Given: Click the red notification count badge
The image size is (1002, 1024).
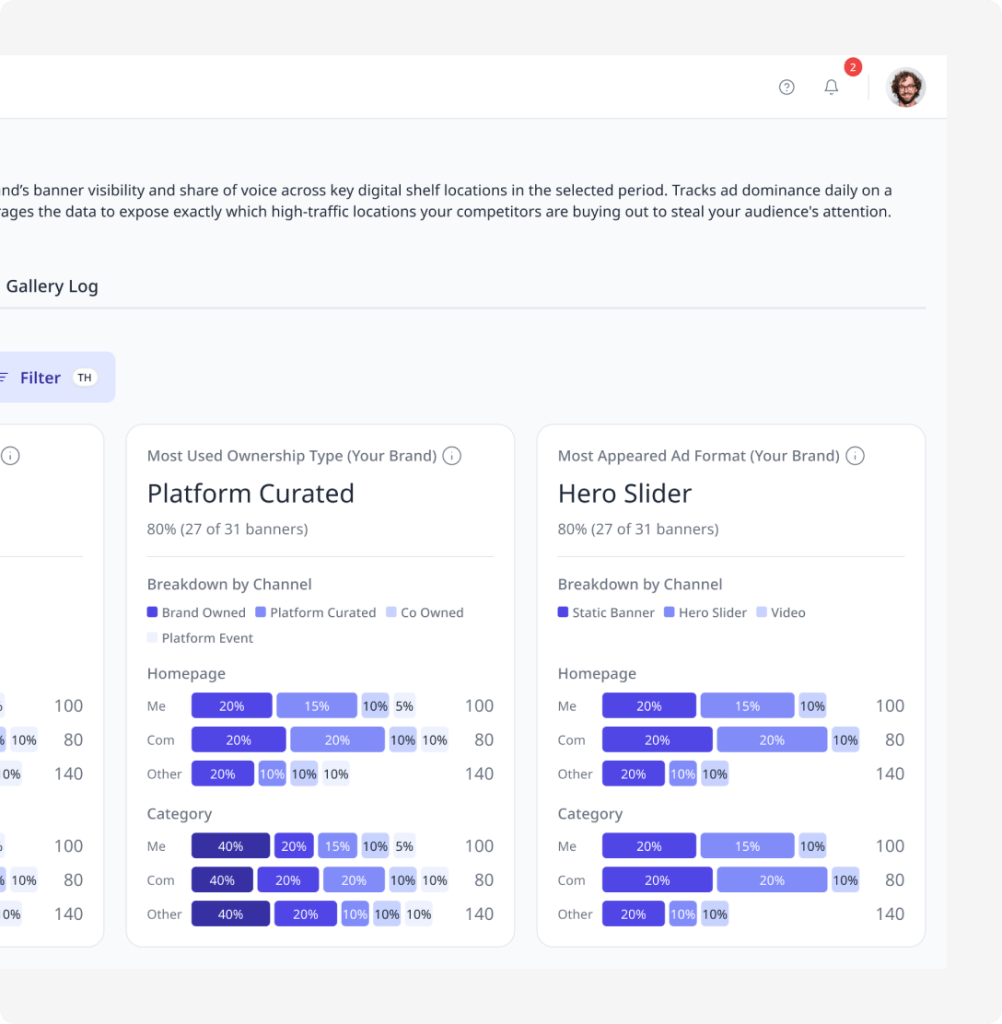Looking at the screenshot, I should (852, 67).
